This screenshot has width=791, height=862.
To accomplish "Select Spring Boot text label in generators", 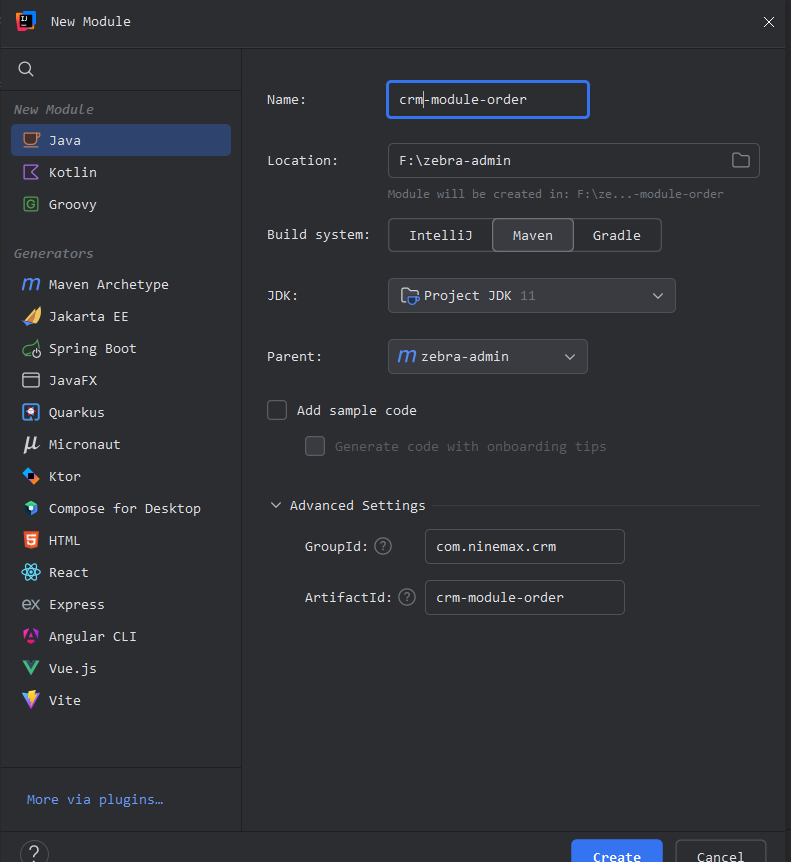I will click(x=92, y=349).
